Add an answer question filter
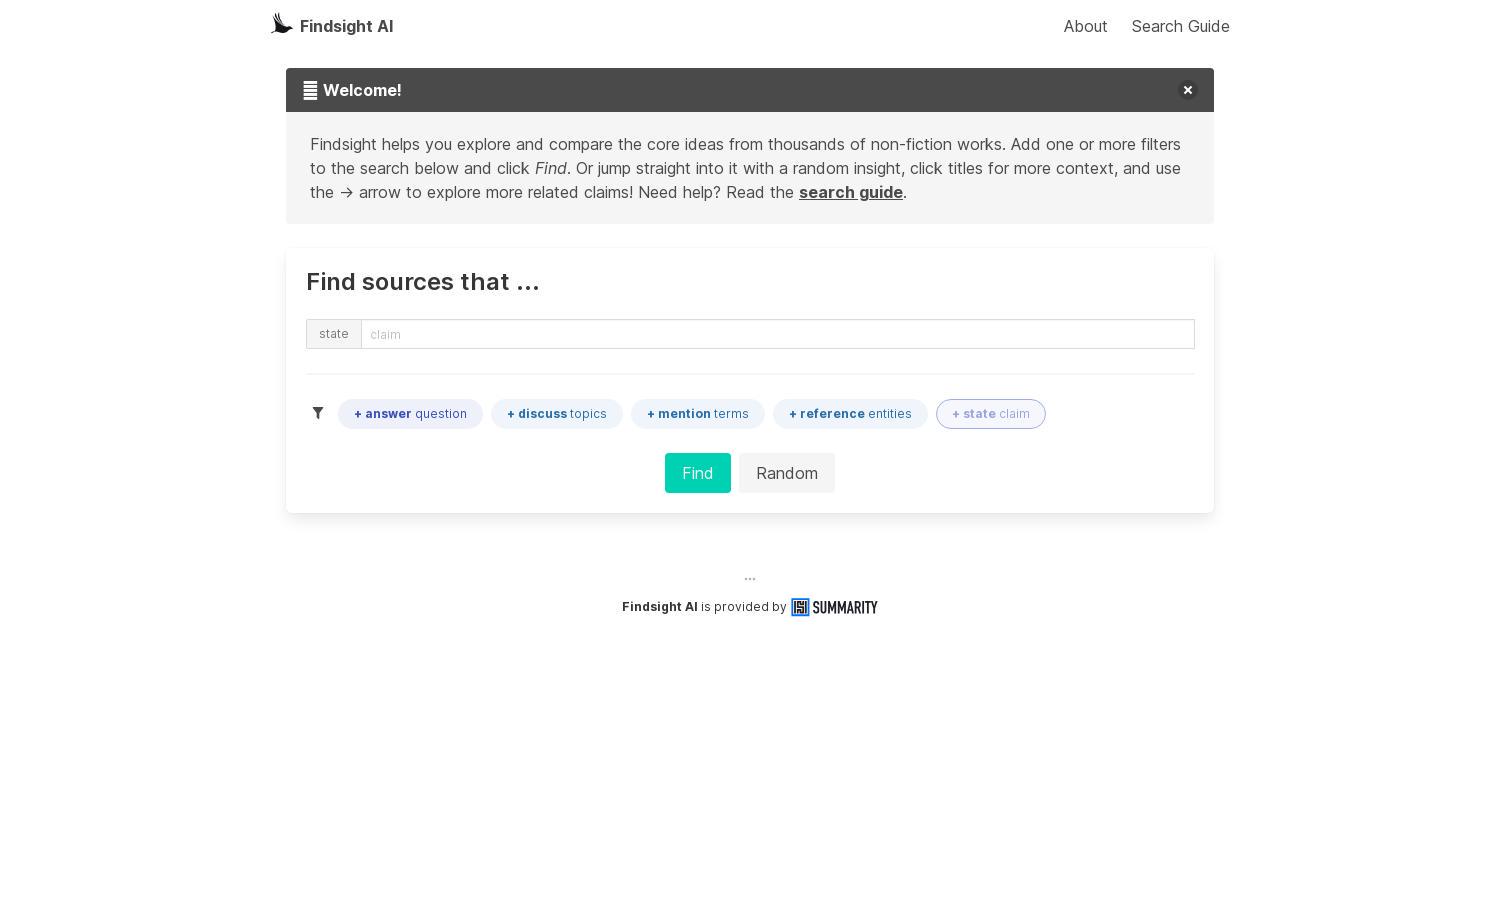Image resolution: width=1500 pixels, height=900 pixels. (410, 414)
